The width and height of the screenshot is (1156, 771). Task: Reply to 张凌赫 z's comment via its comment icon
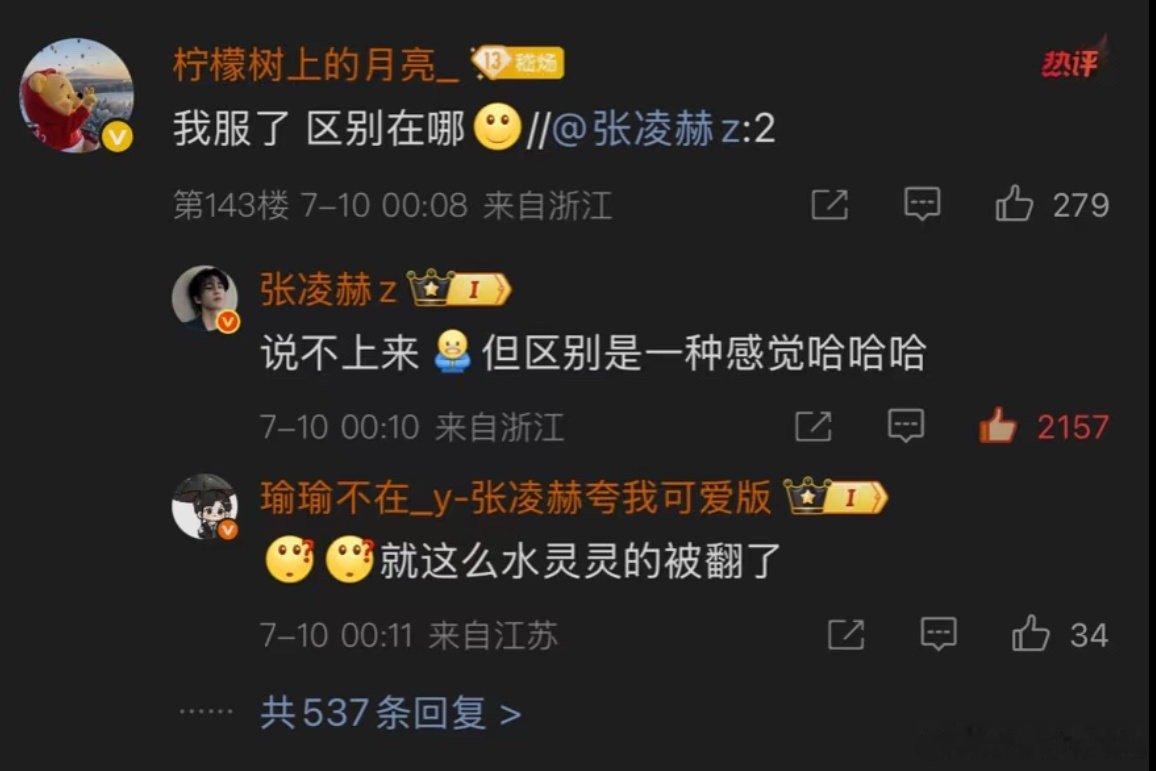(x=905, y=425)
